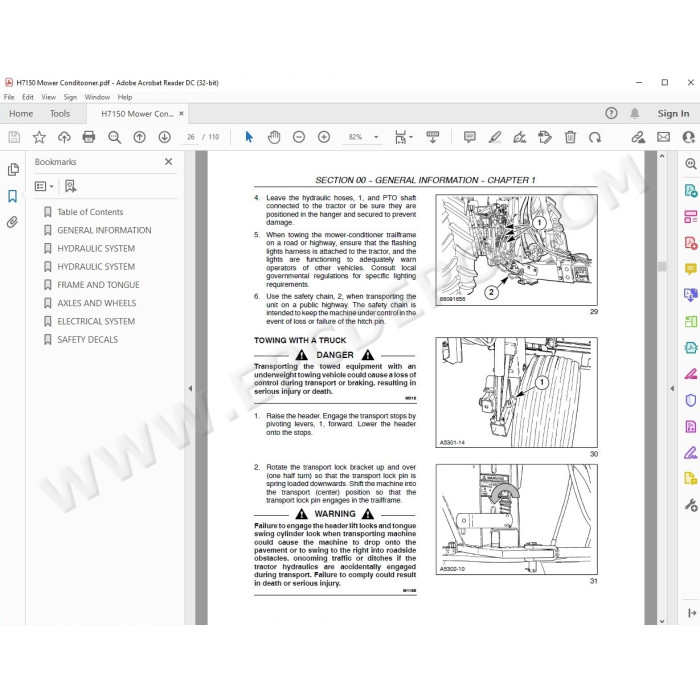Open the Comment tool in the right pane
The height and width of the screenshot is (700, 700).
pos(691,269)
